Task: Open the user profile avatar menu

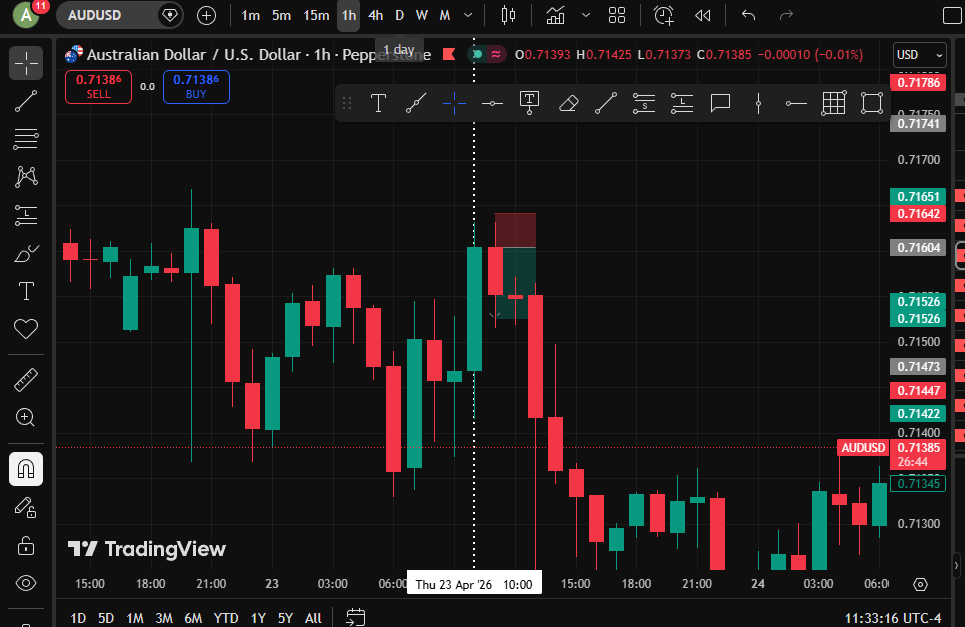Action: 26,15
